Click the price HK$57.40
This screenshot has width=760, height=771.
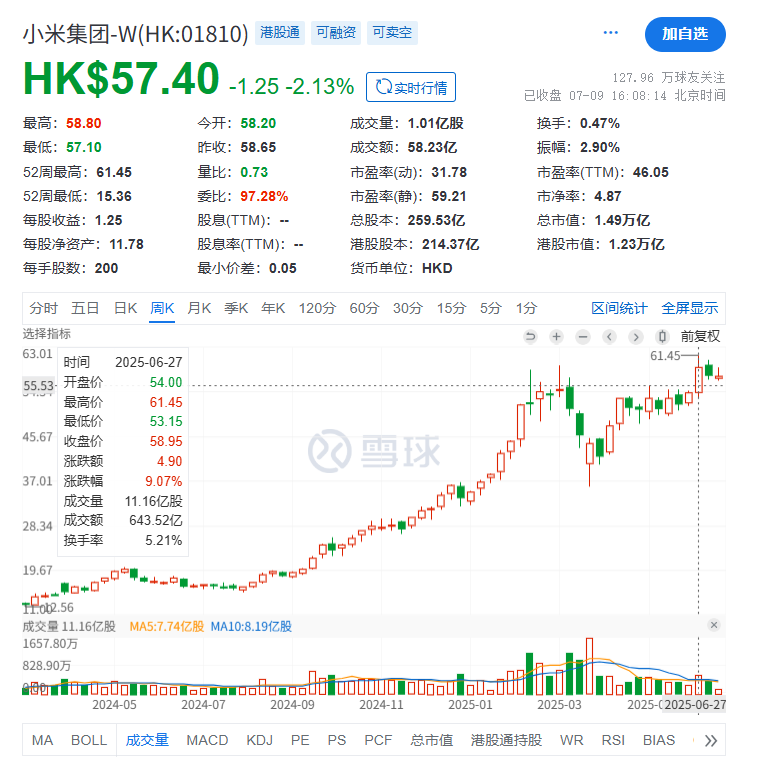pos(121,79)
